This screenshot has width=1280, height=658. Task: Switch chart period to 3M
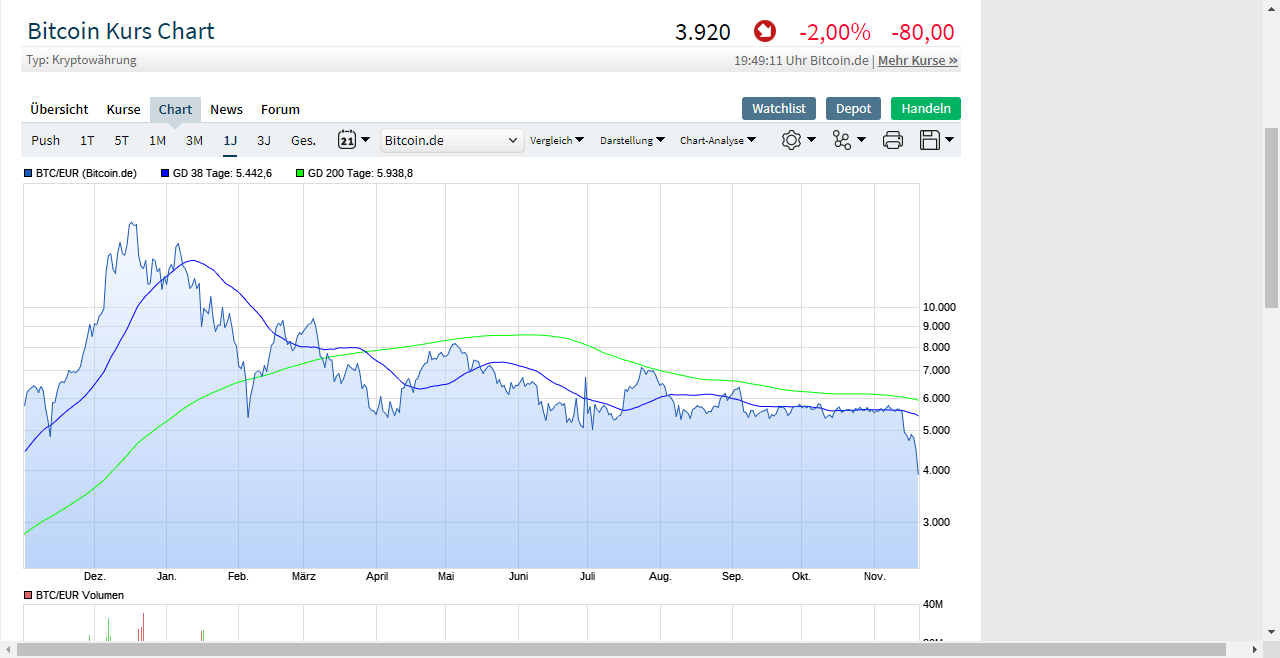tap(194, 140)
